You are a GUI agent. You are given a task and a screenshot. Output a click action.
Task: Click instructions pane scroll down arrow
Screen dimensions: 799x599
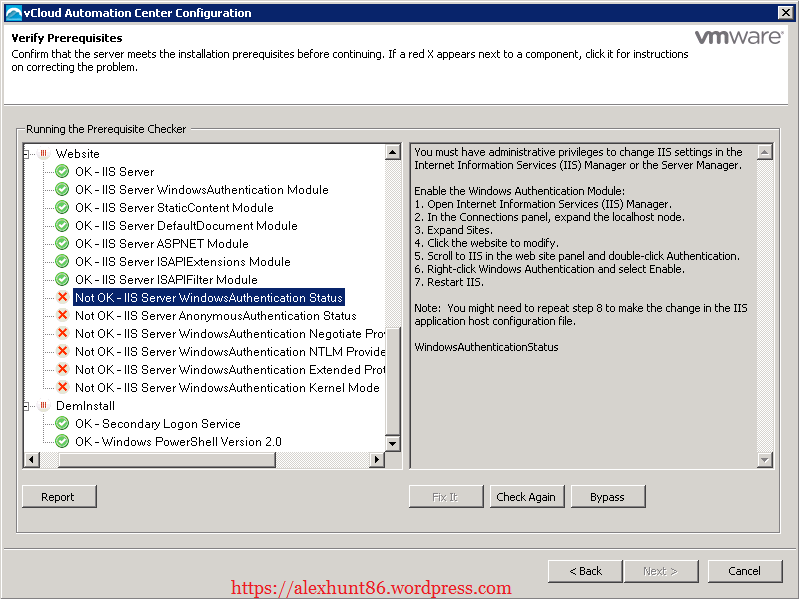point(765,460)
